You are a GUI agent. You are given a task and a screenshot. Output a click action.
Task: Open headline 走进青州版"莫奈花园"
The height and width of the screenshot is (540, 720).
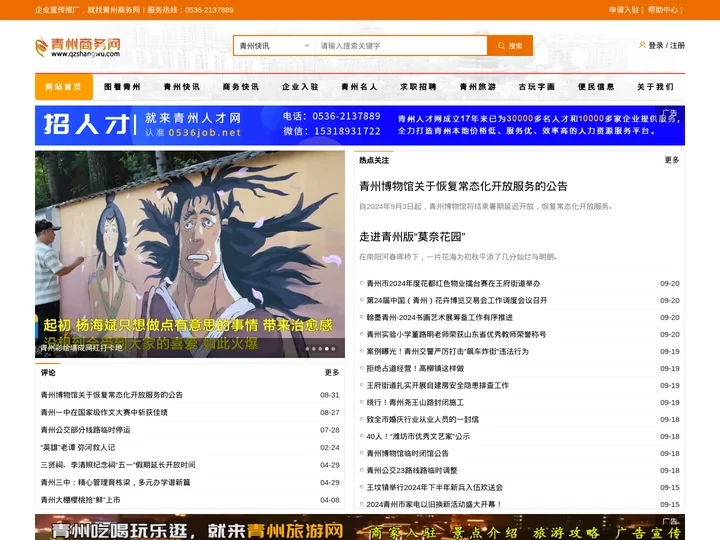412,237
